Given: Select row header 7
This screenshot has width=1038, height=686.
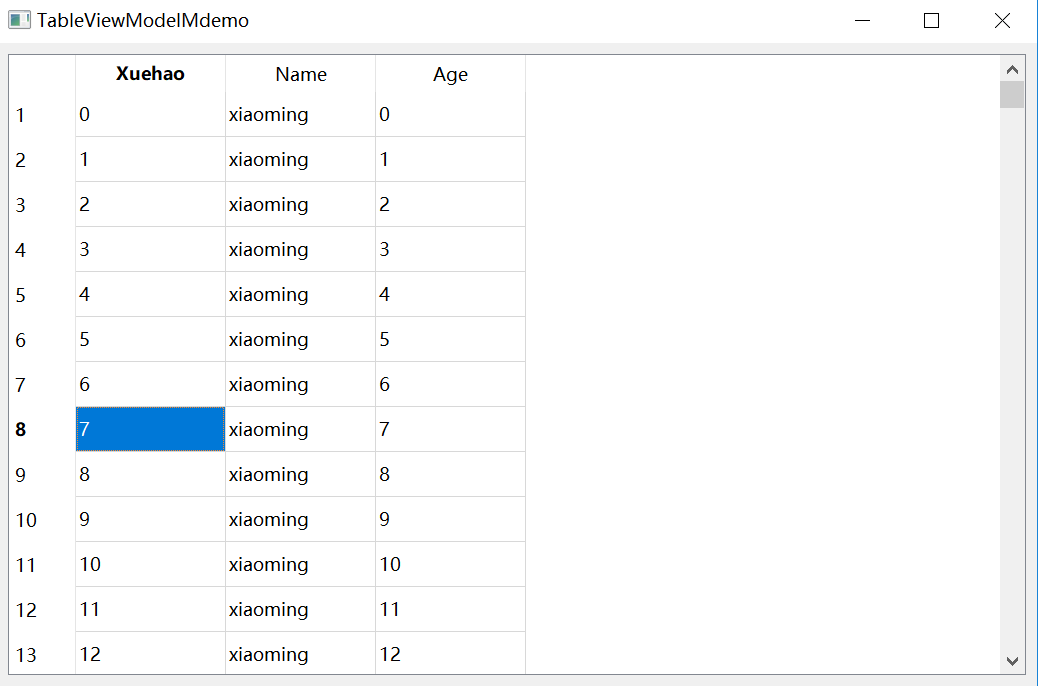Looking at the screenshot, I should click(42, 385).
